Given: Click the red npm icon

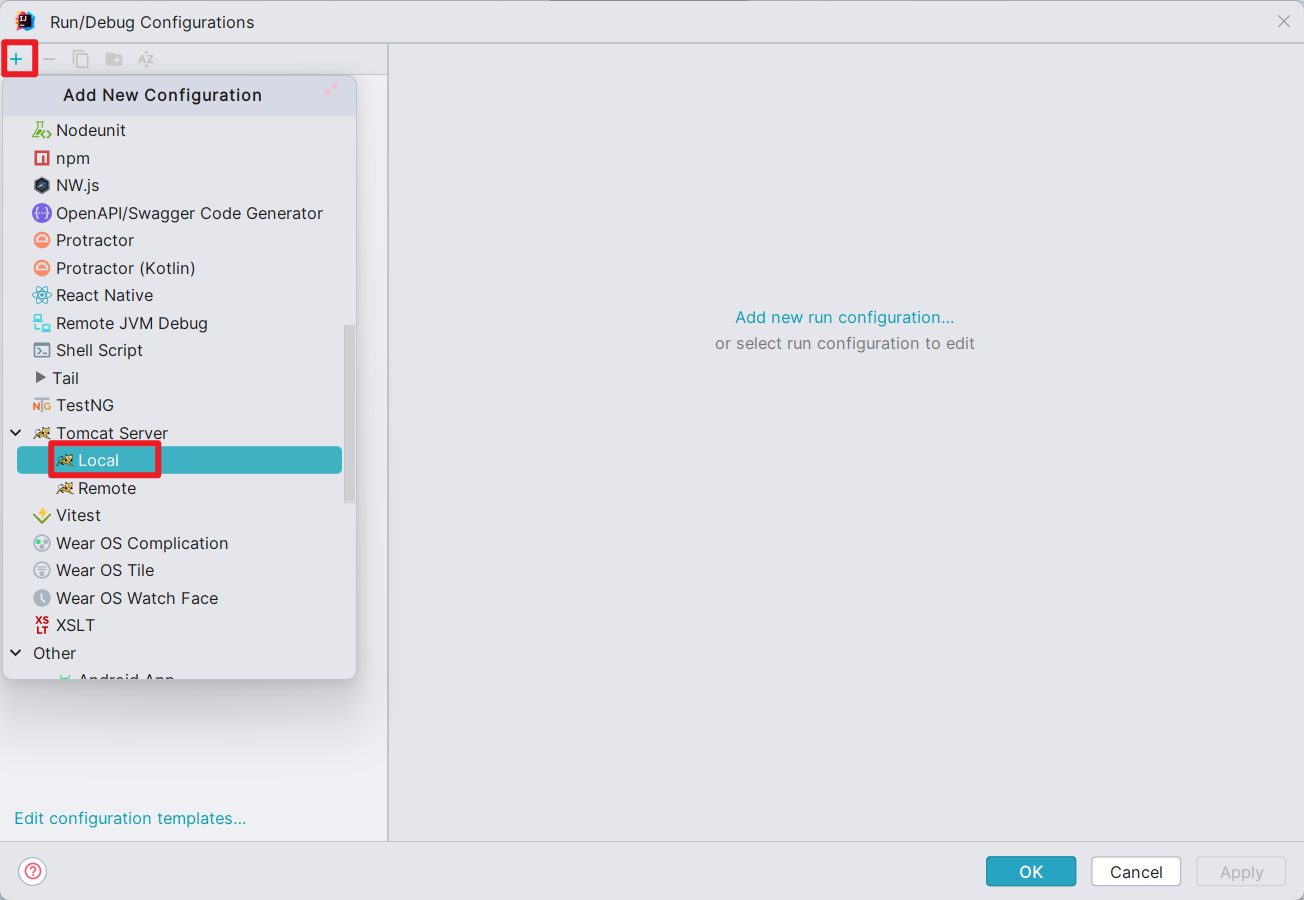Looking at the screenshot, I should 41,158.
